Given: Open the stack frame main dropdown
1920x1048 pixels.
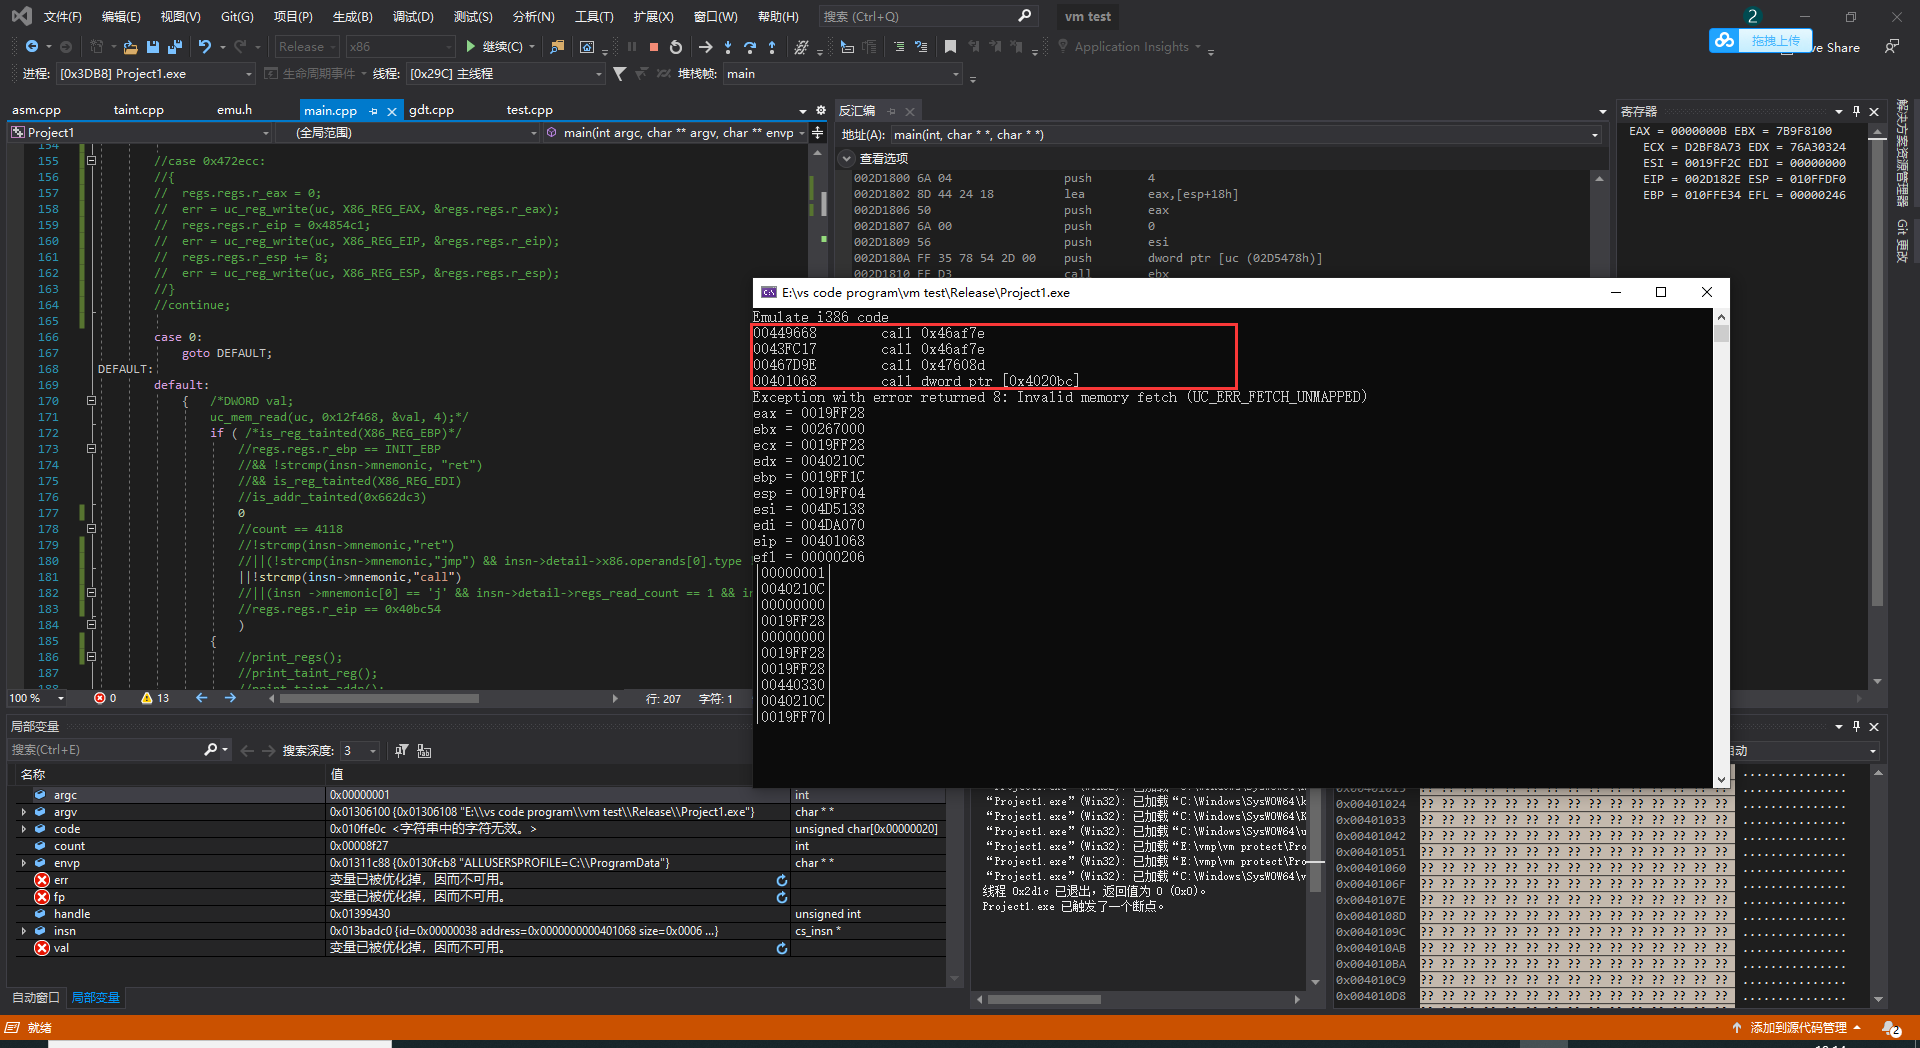Looking at the screenshot, I should click(955, 74).
